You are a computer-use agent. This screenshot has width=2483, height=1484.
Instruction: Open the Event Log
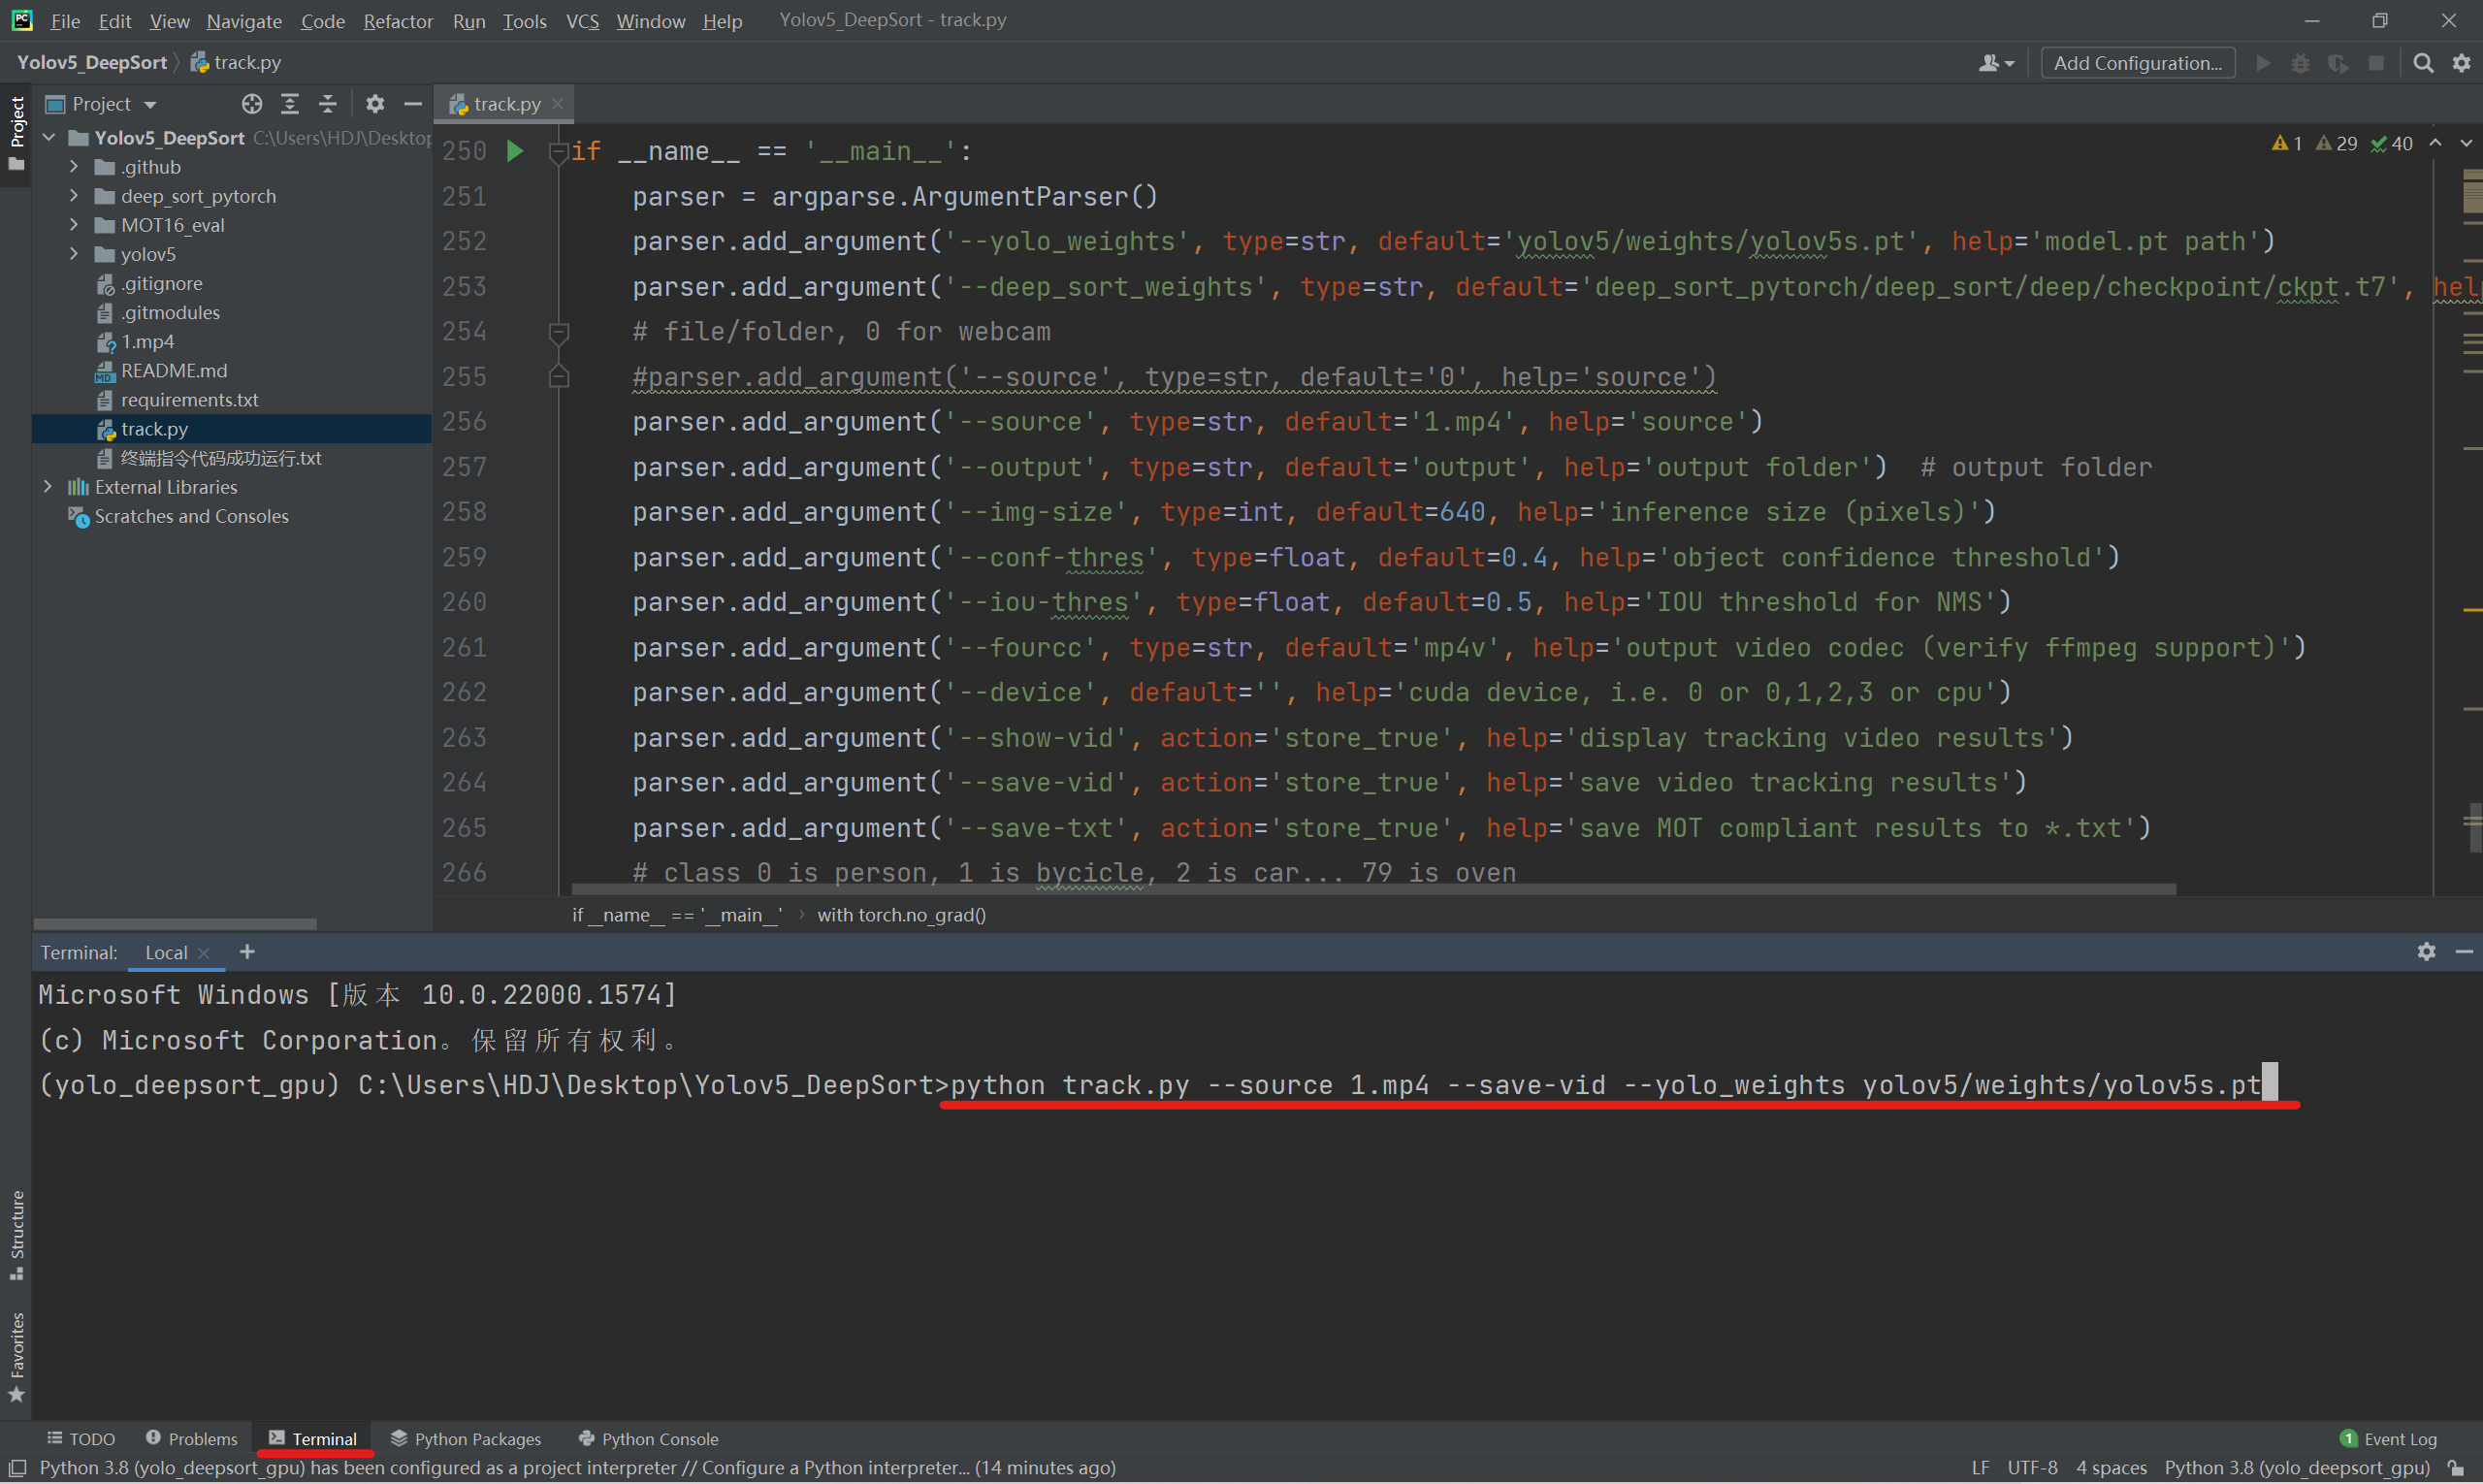[2389, 1438]
